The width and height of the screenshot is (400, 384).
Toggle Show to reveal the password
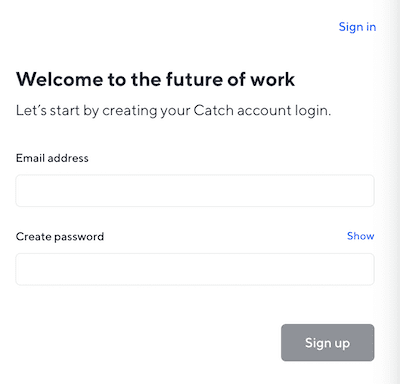[360, 236]
